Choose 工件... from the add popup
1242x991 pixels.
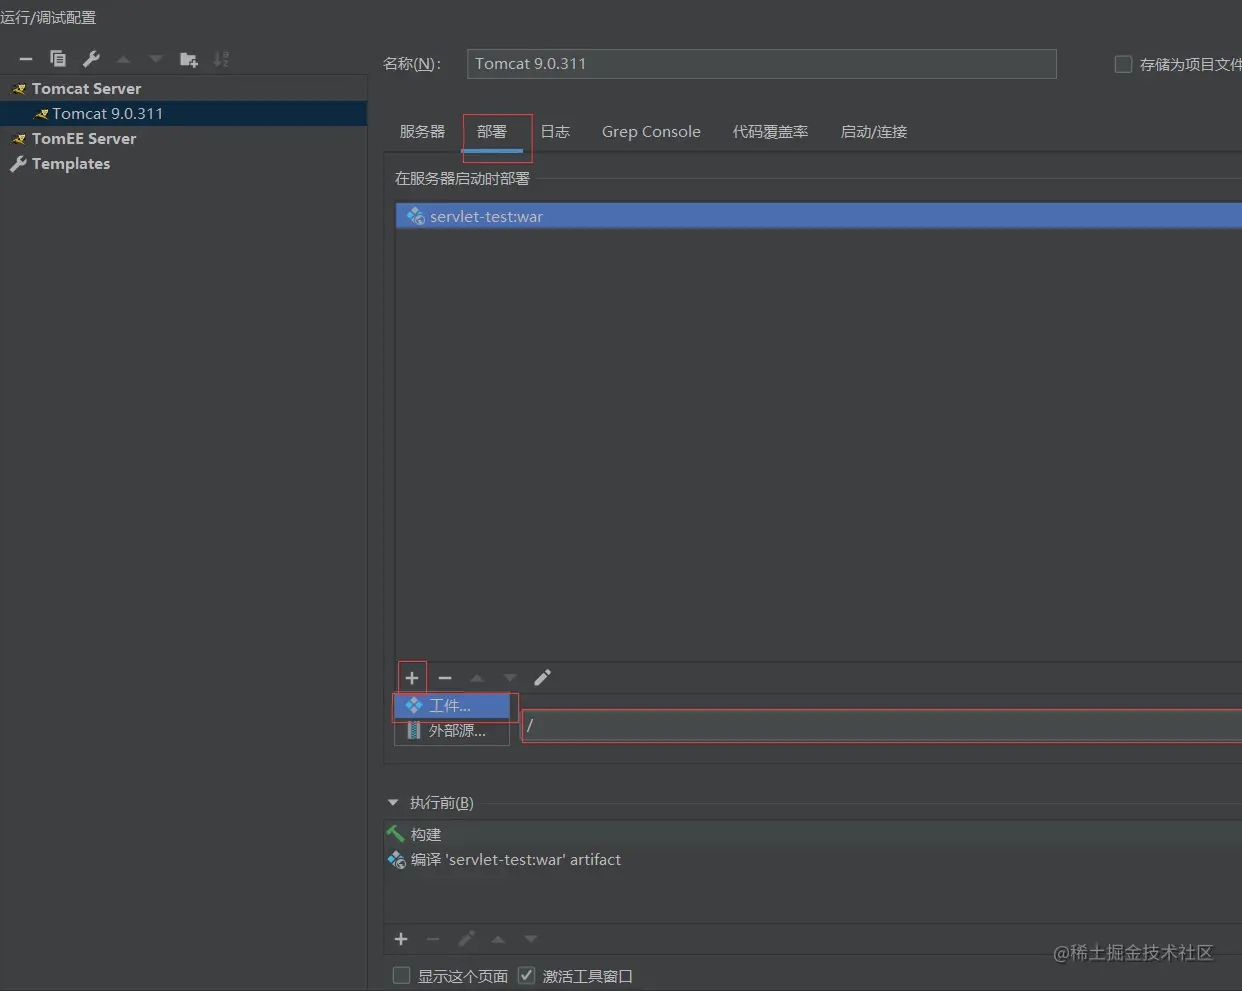[x=450, y=706]
